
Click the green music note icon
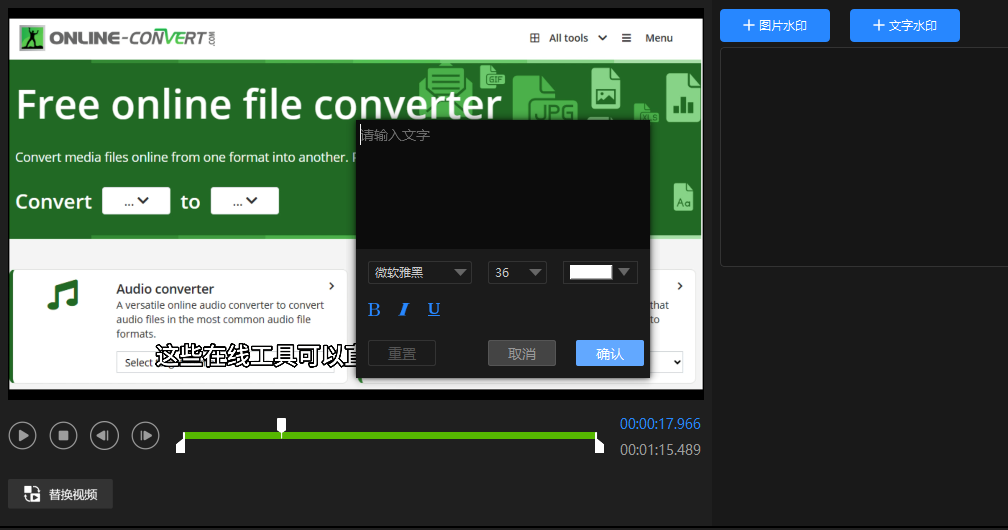click(x=63, y=295)
